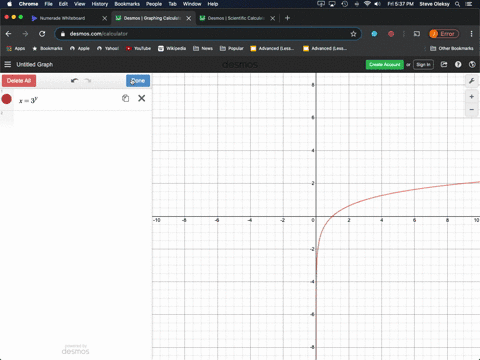Open the Window menu
Screen dimensions: 480x360
[x=192, y=4]
